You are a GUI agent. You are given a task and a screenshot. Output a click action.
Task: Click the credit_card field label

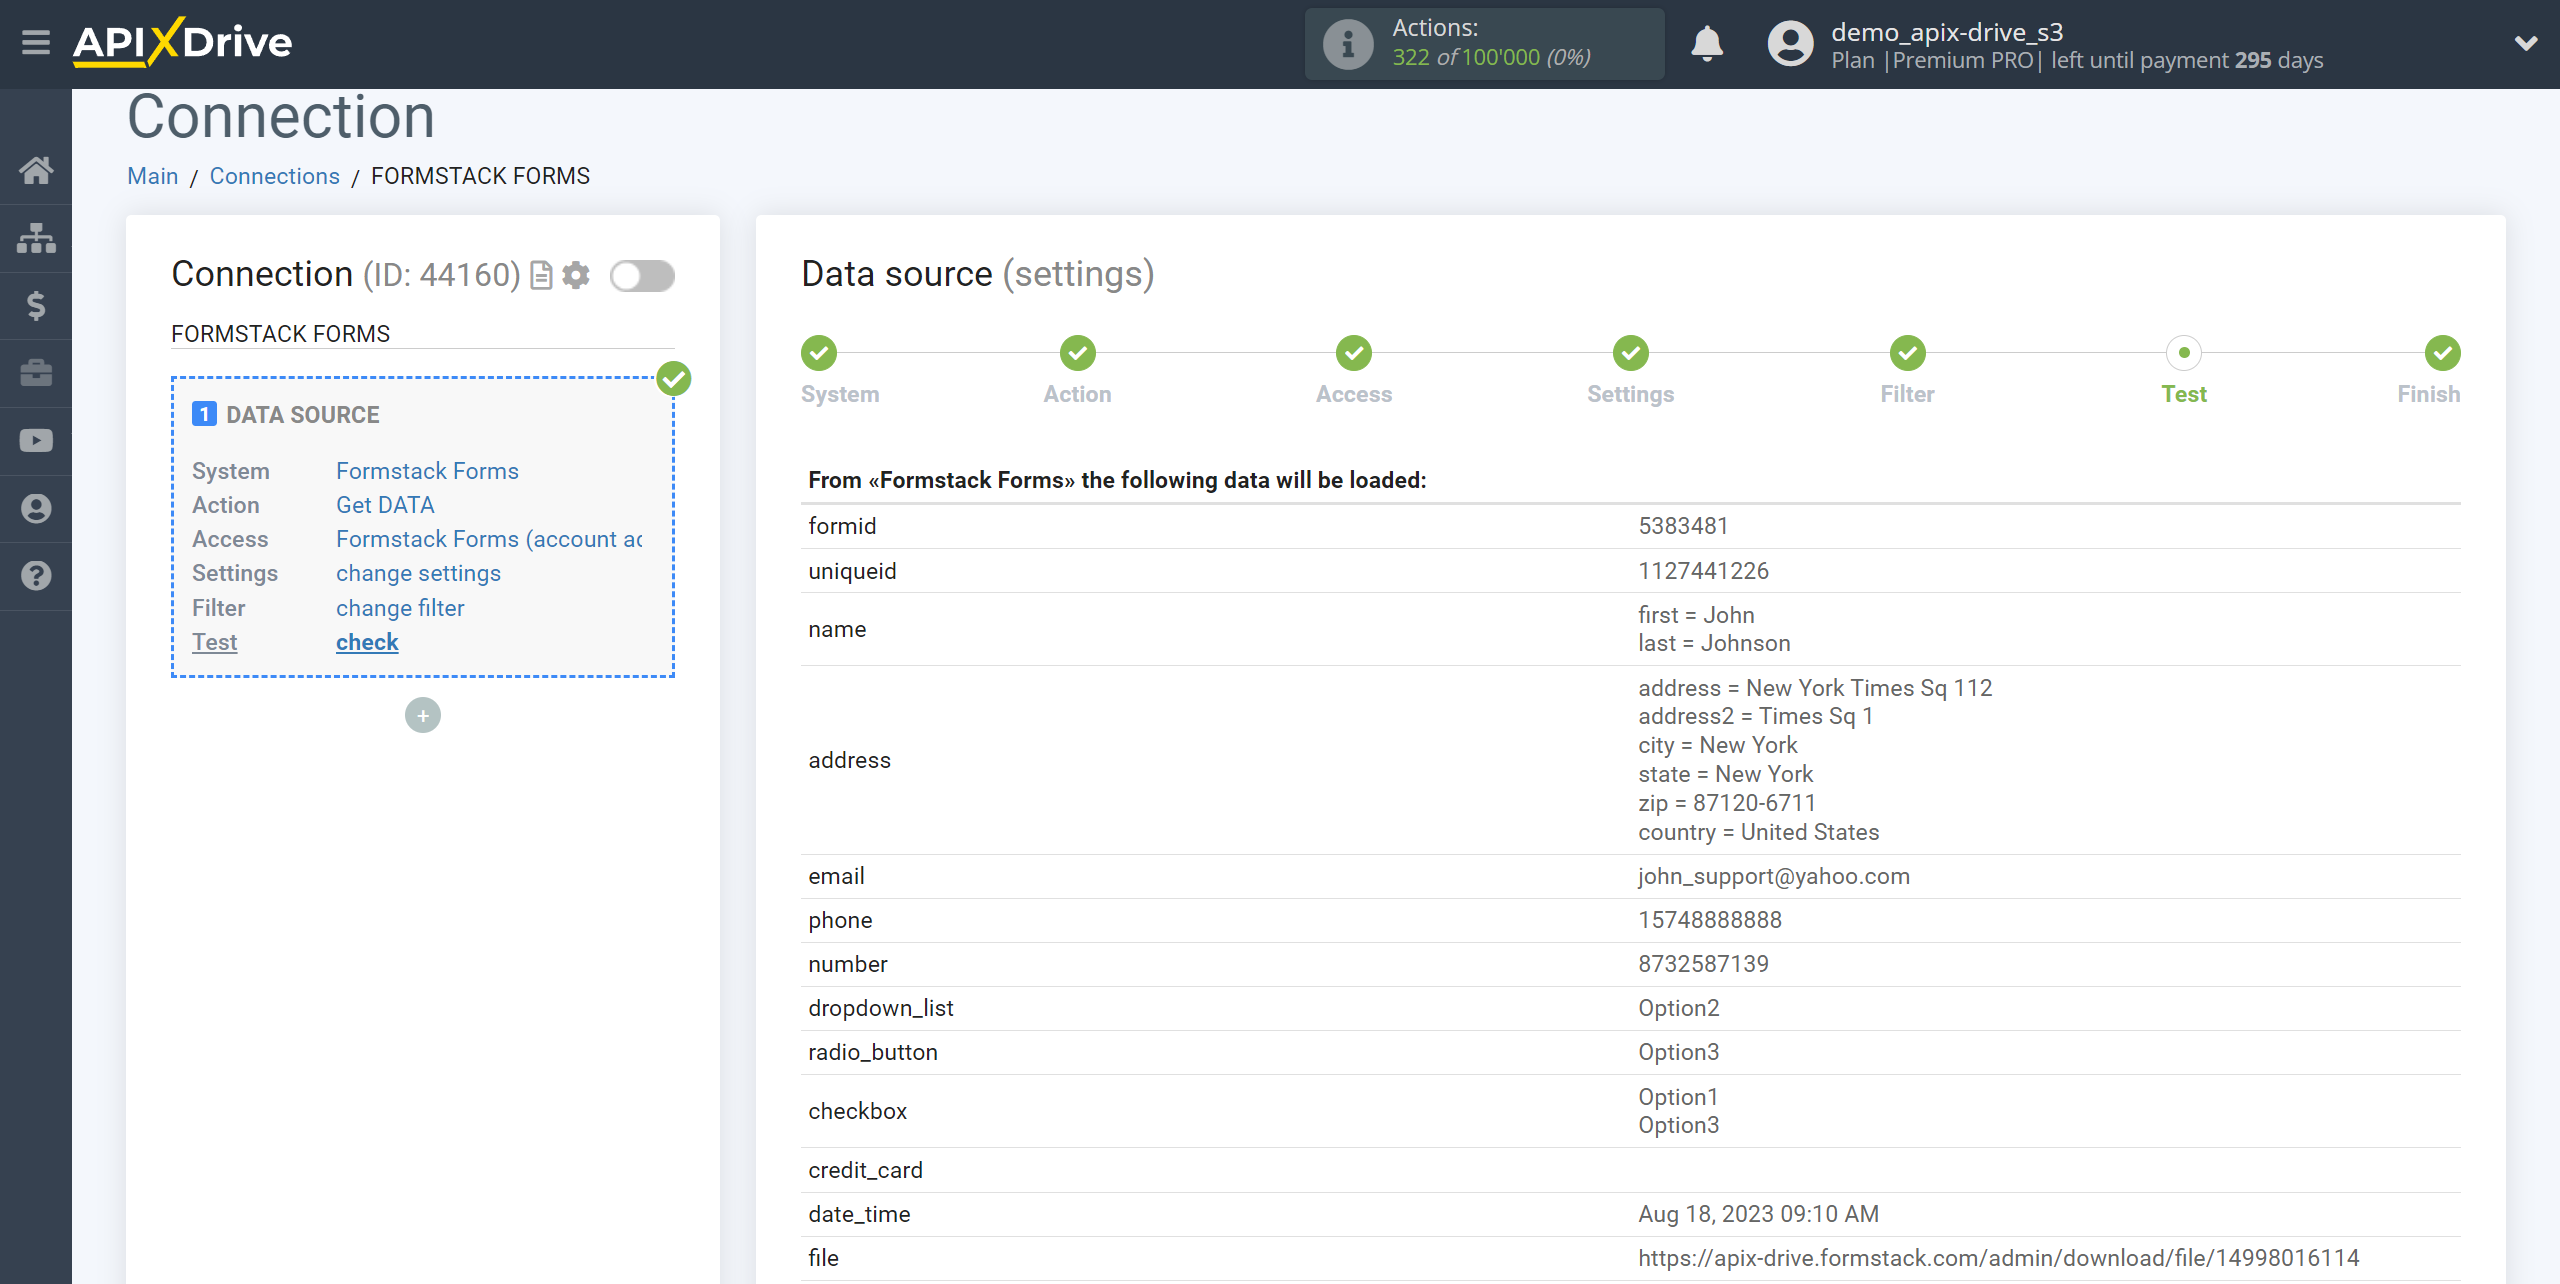pos(865,1170)
